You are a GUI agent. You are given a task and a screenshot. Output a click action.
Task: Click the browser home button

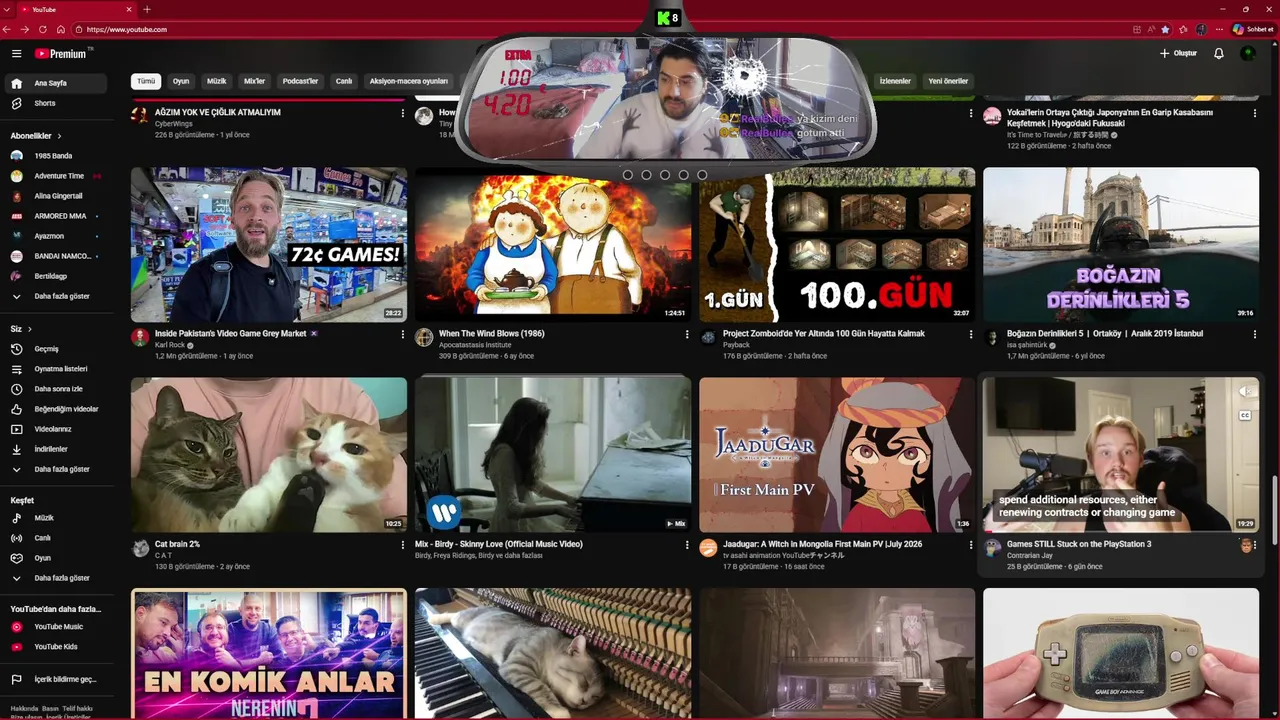point(61,29)
